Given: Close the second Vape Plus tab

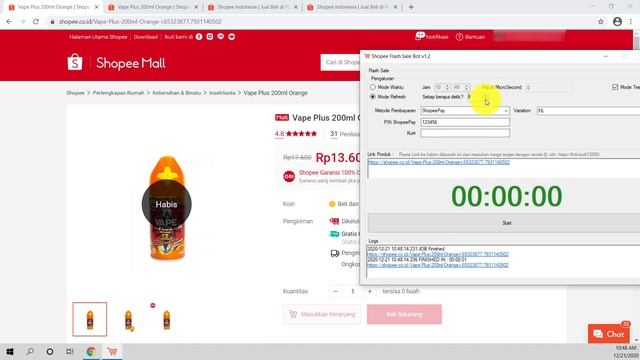Looking at the screenshot, I should (196, 7).
